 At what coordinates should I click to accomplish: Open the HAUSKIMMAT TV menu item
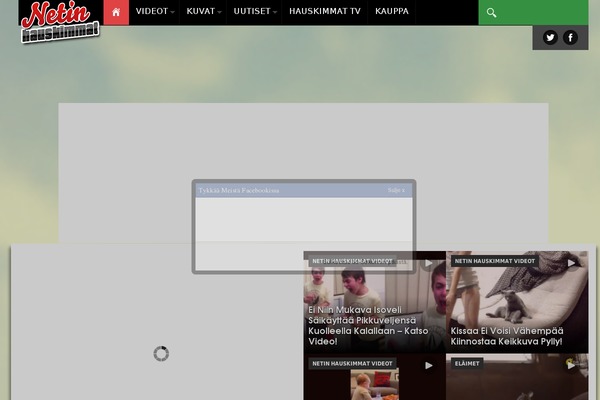pyautogui.click(x=325, y=11)
